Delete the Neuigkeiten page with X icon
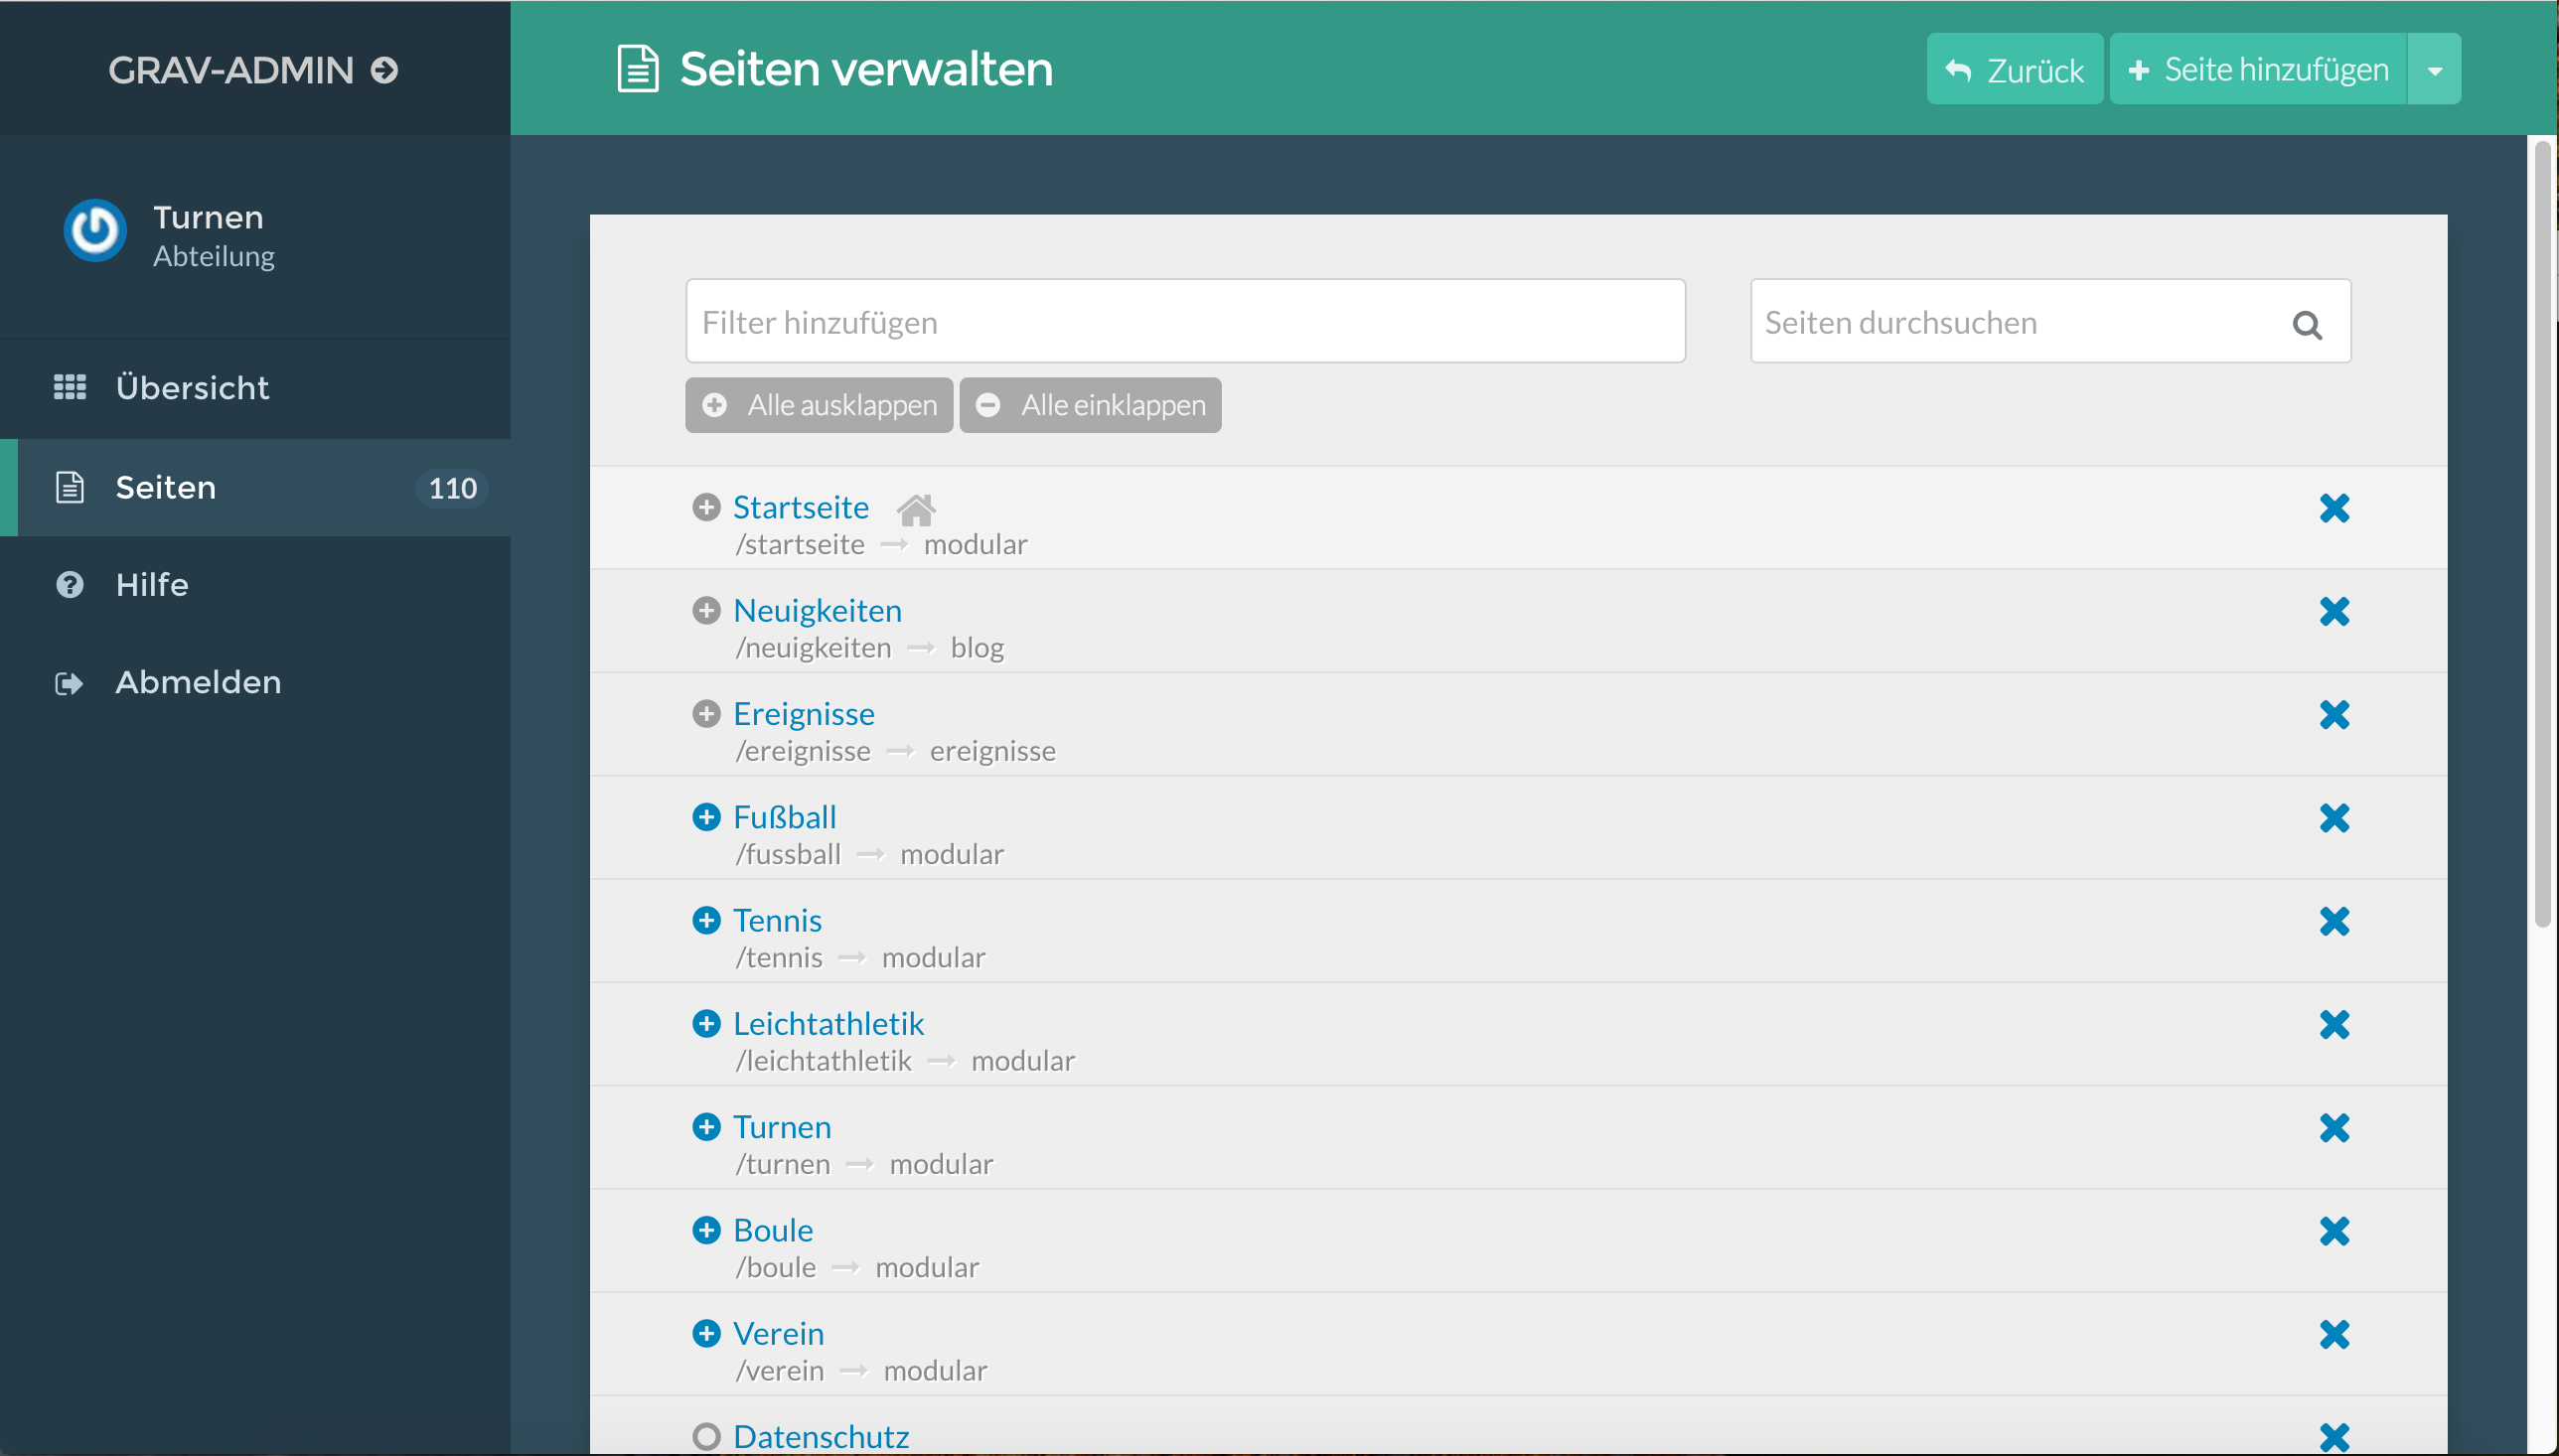The width and height of the screenshot is (2559, 1456). 2333,611
